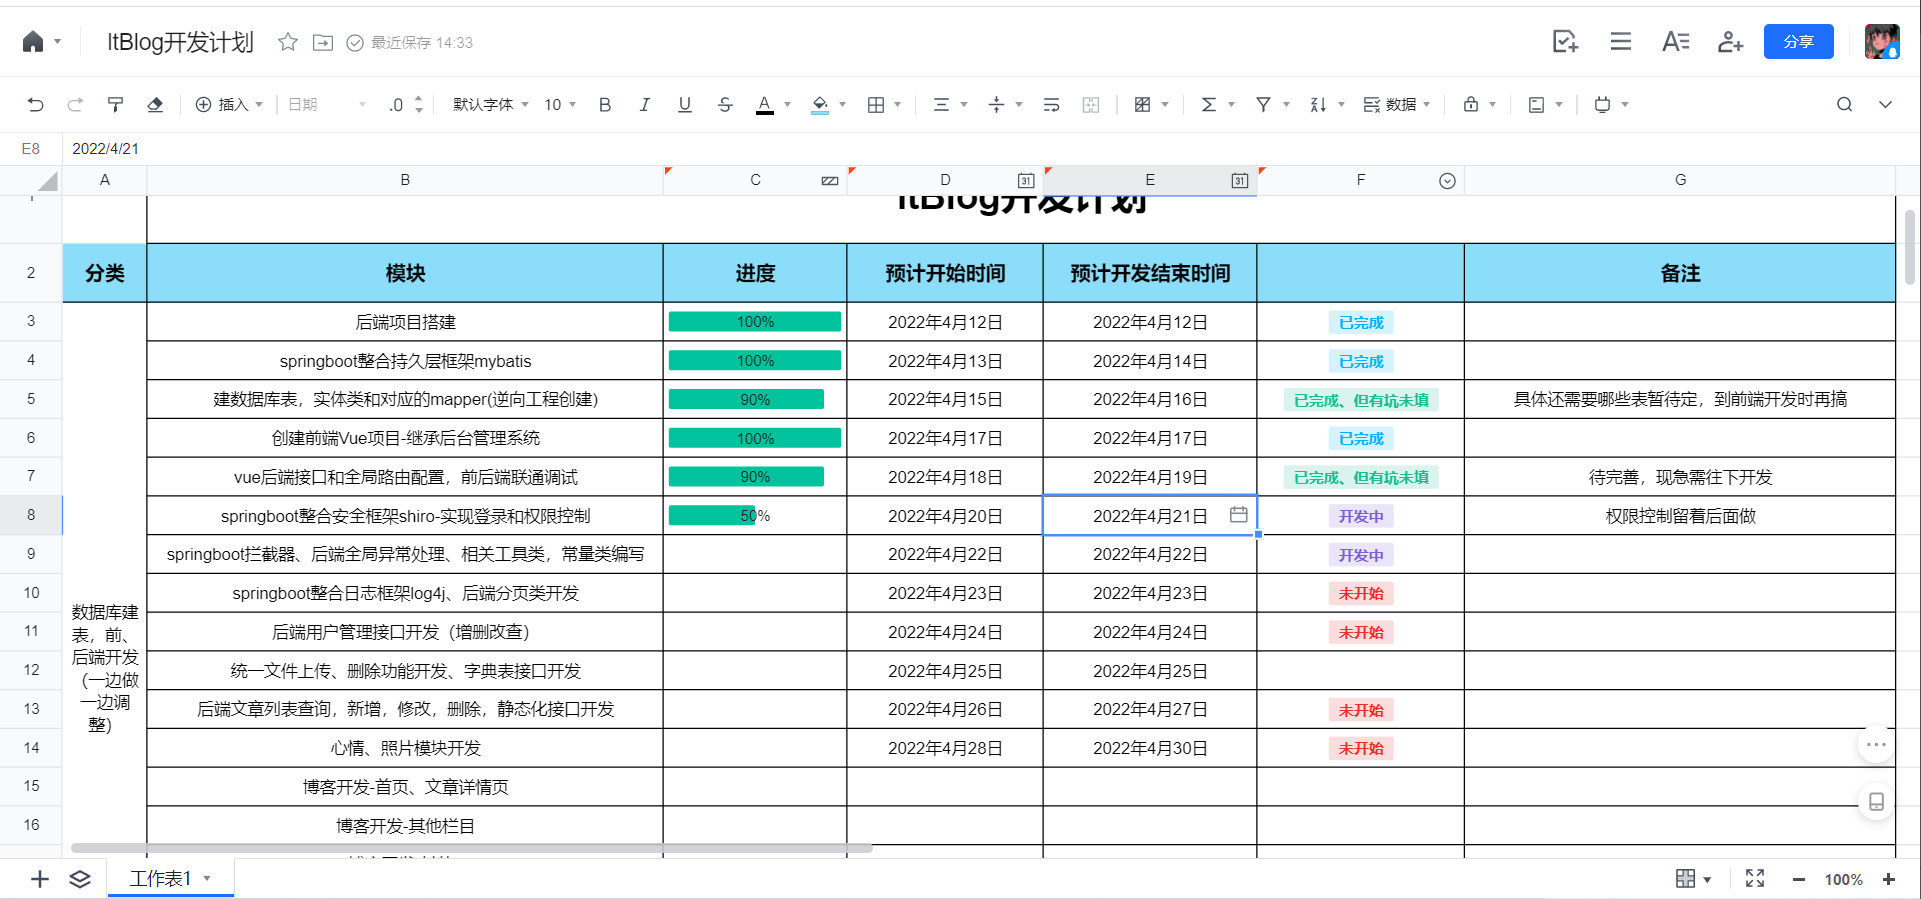Open the calendar picker in cell E8
This screenshot has height=899, width=1921.
tap(1239, 514)
